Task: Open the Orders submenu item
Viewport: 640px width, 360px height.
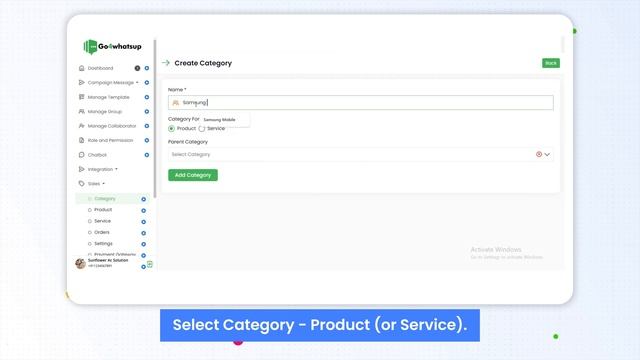Action: 102,232
